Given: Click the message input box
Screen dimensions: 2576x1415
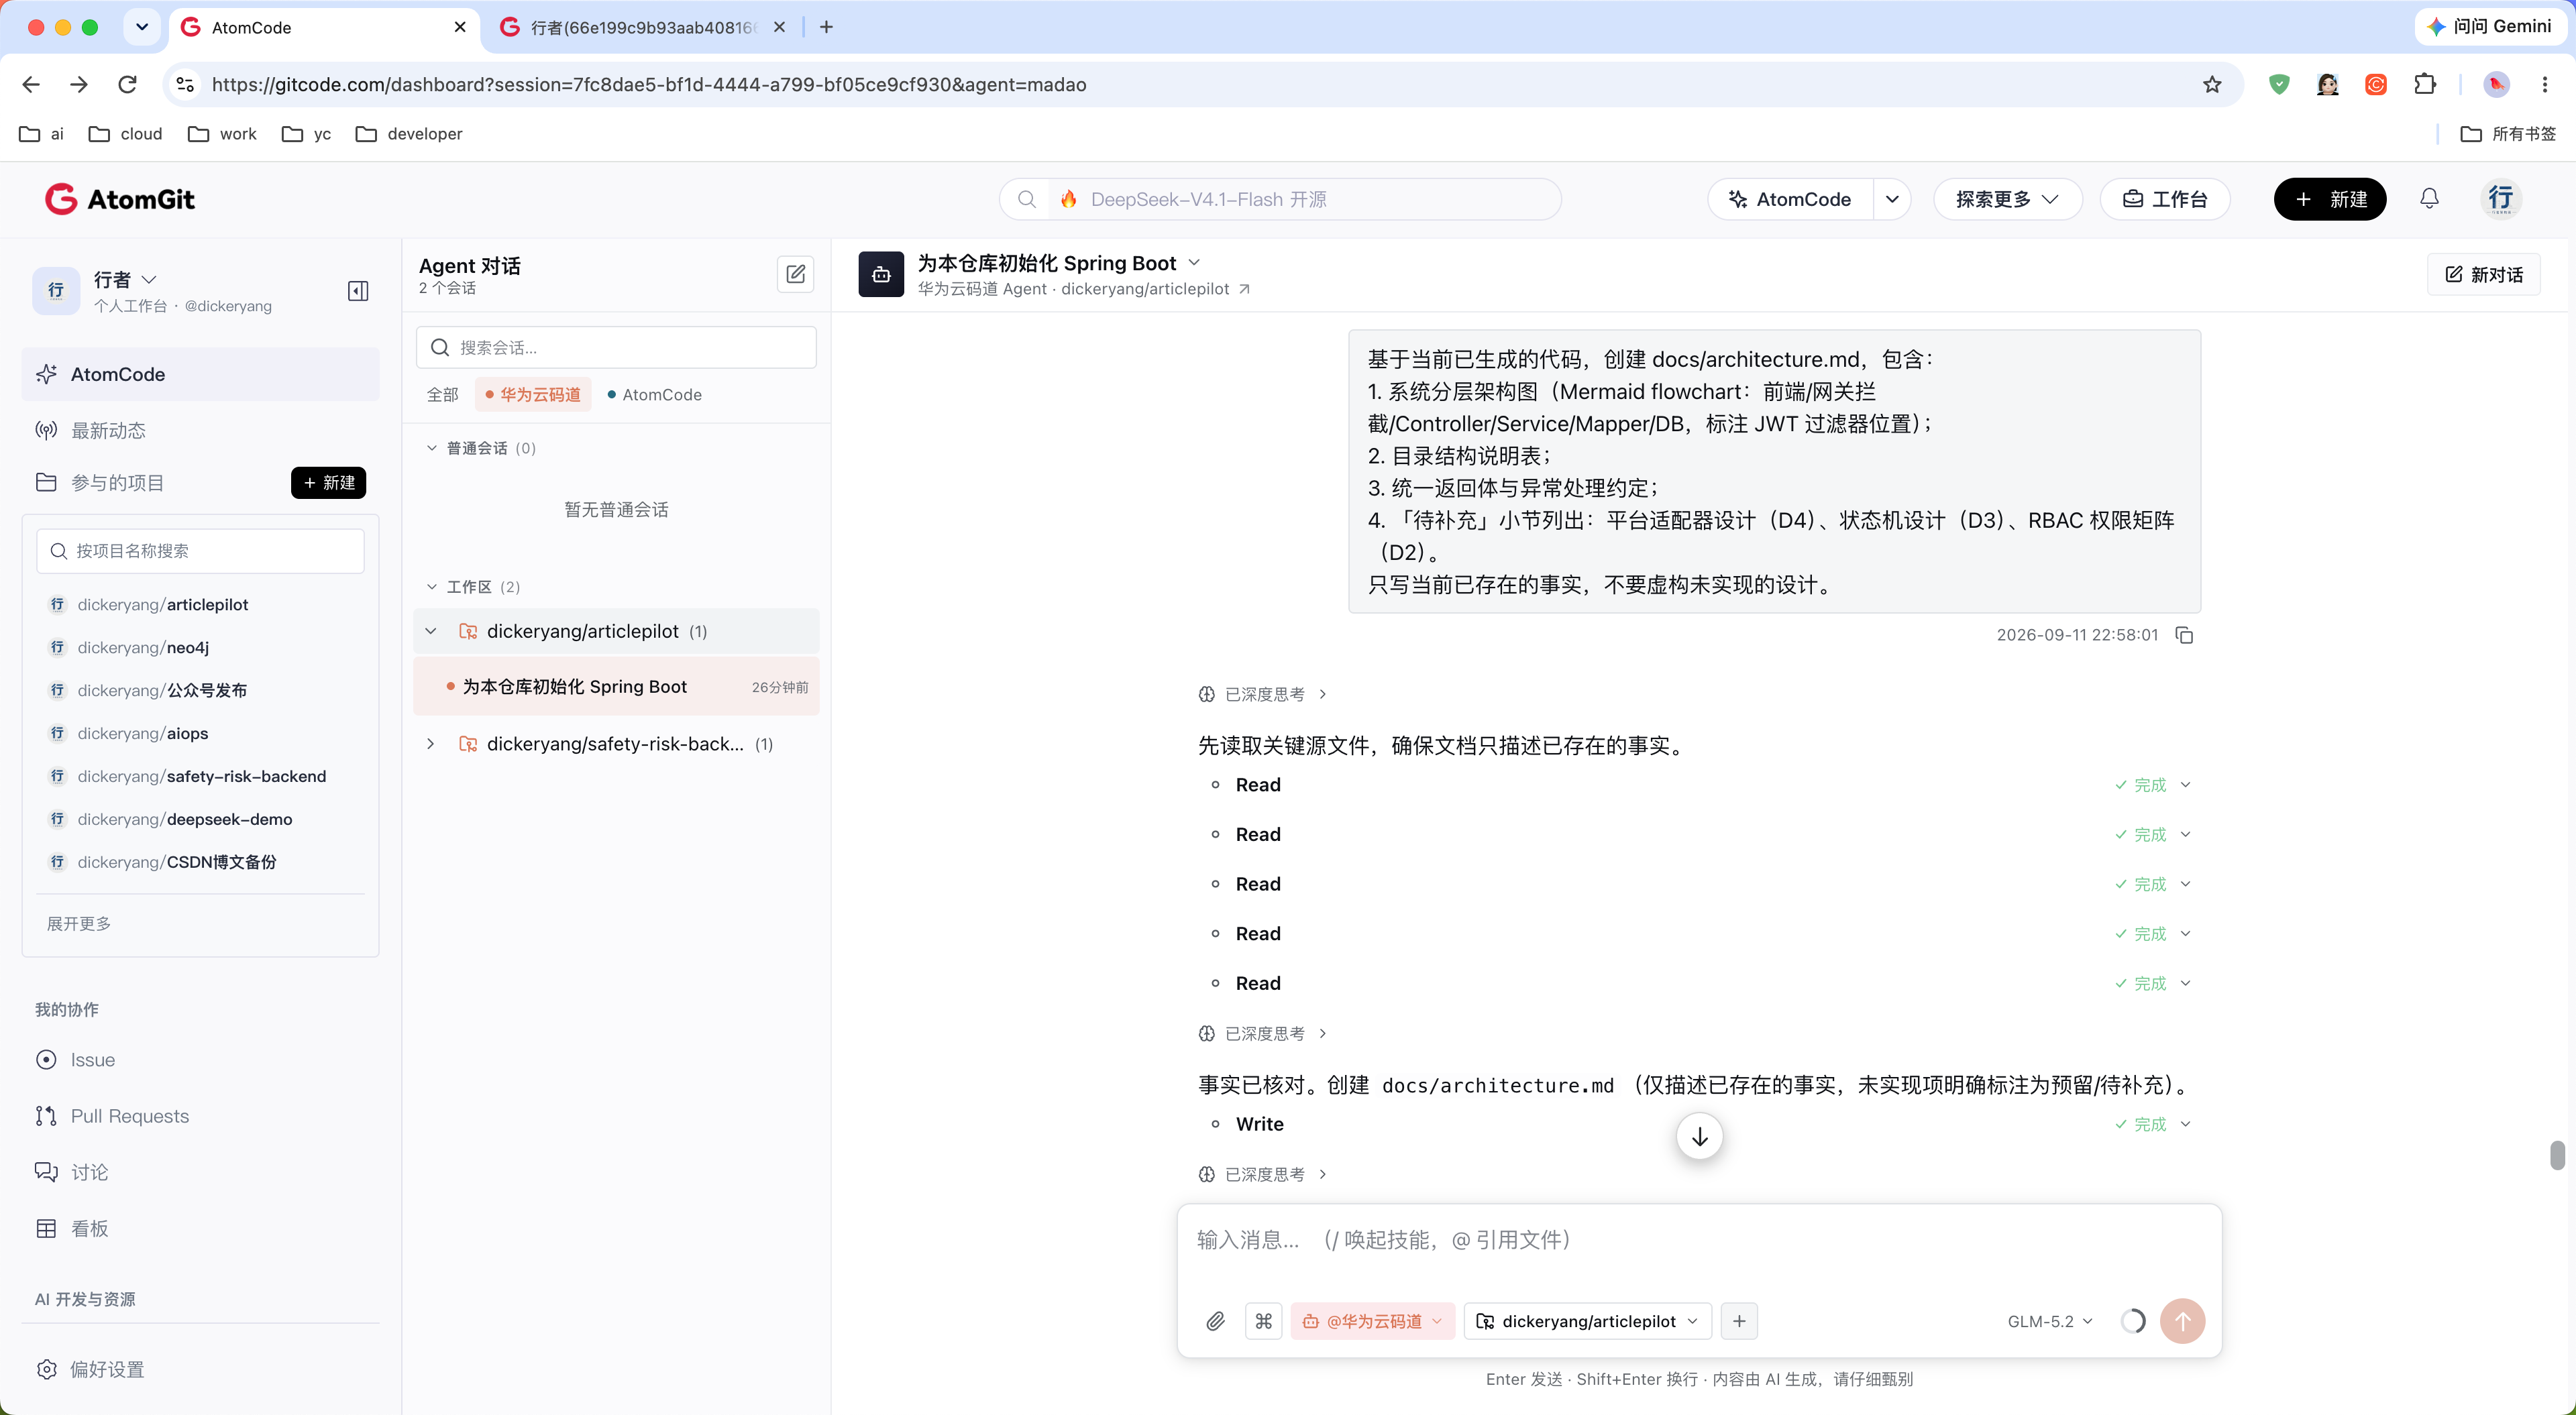Looking at the screenshot, I should click(x=1698, y=1241).
